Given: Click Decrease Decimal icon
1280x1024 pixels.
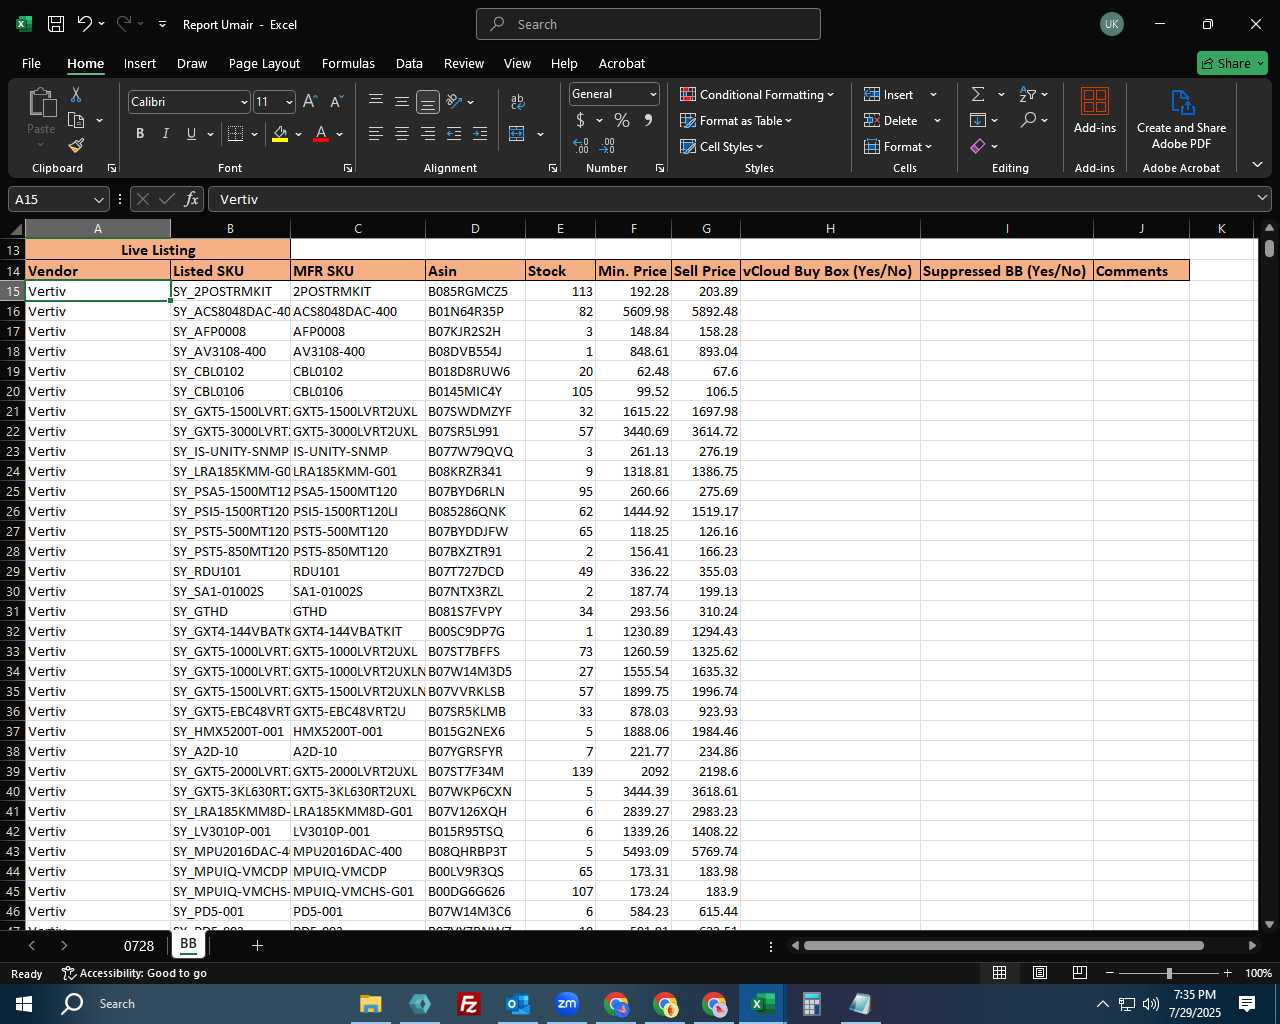Looking at the screenshot, I should (x=607, y=146).
